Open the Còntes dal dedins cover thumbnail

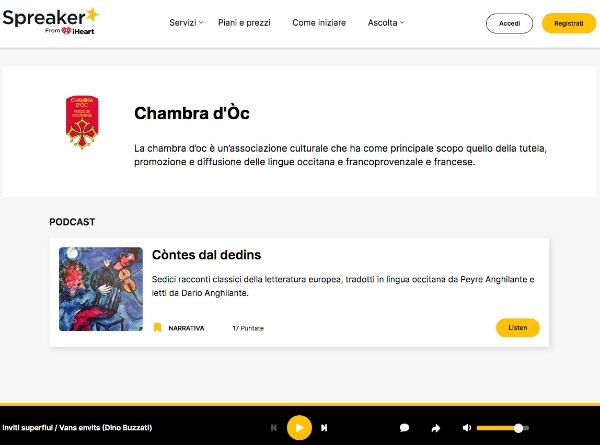click(x=101, y=289)
